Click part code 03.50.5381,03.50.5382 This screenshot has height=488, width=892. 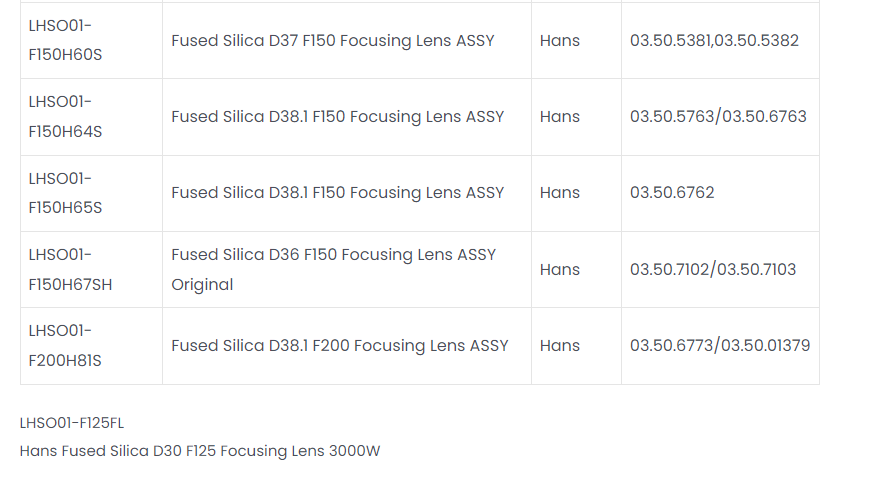[x=714, y=41]
